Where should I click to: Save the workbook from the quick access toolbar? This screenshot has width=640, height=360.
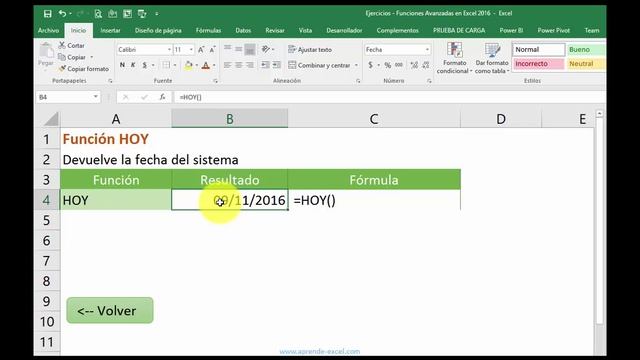point(47,14)
